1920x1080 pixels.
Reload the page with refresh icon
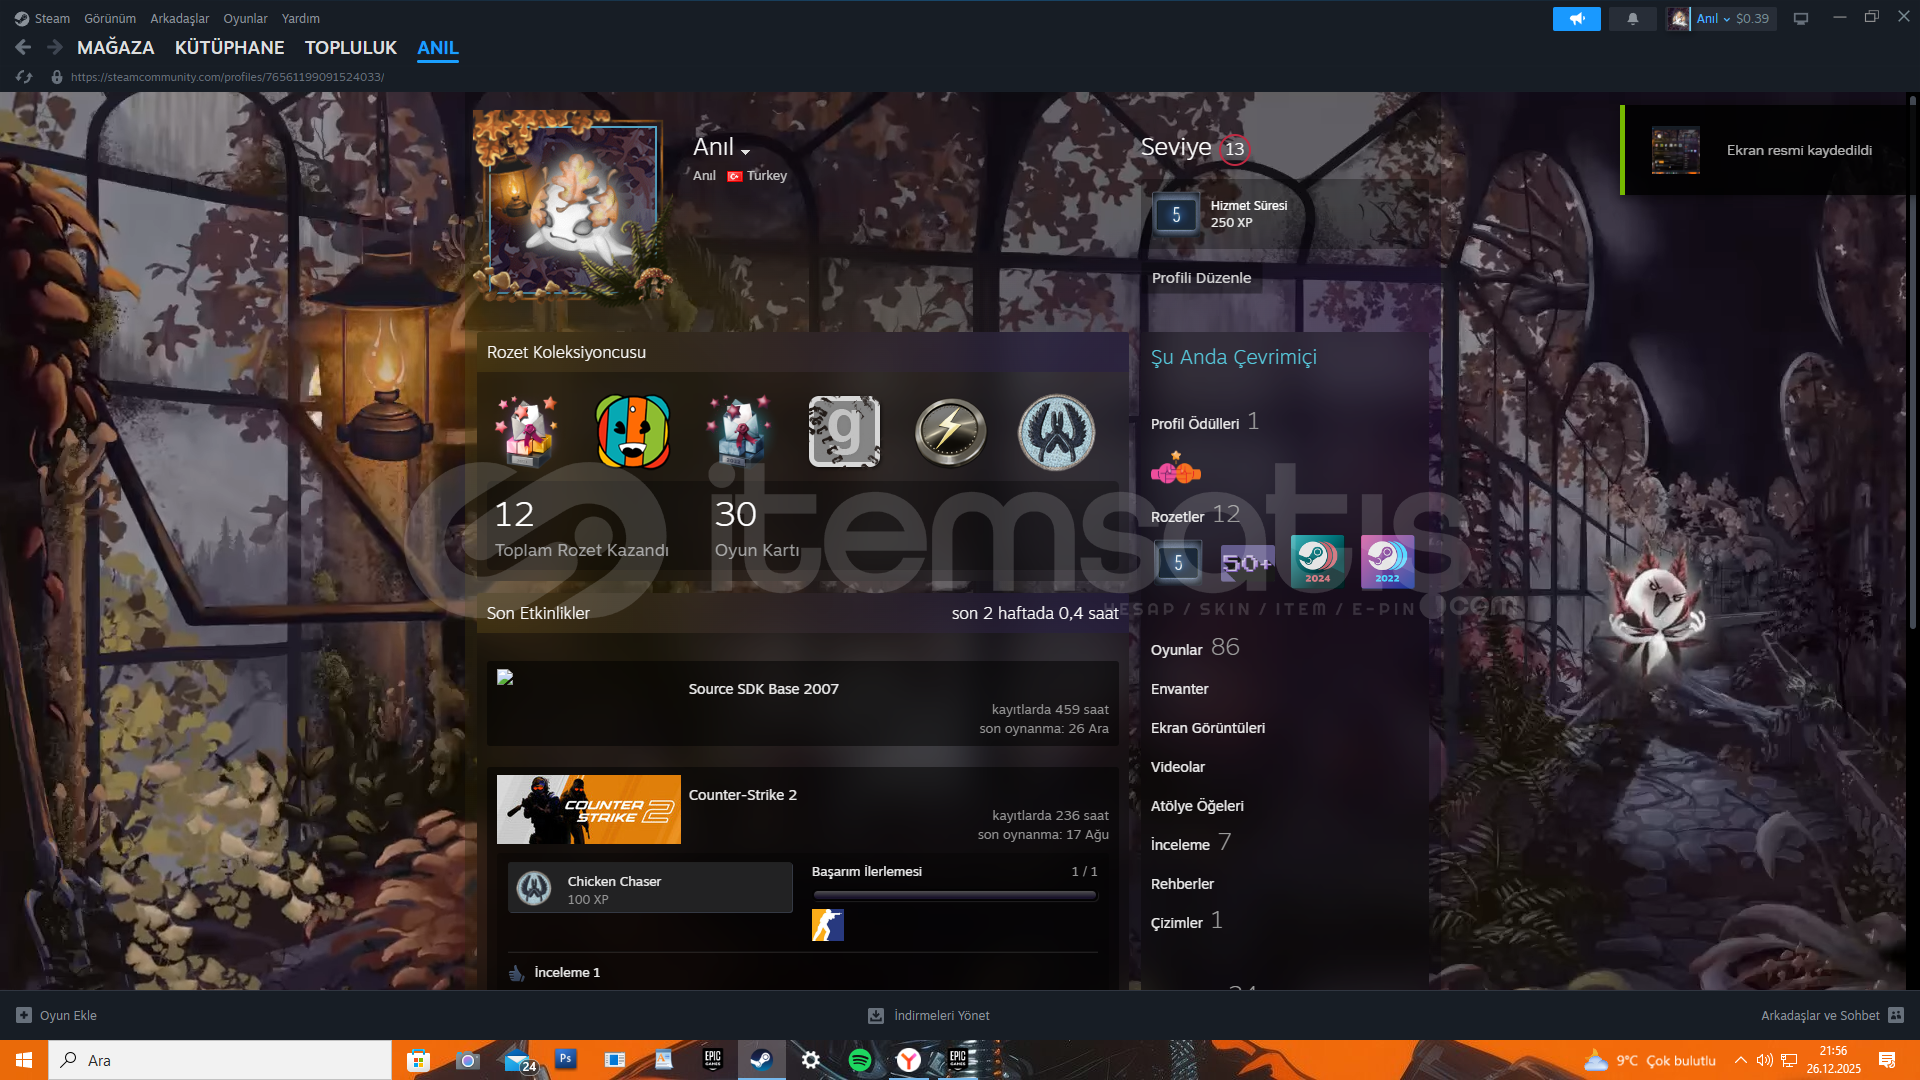[24, 77]
